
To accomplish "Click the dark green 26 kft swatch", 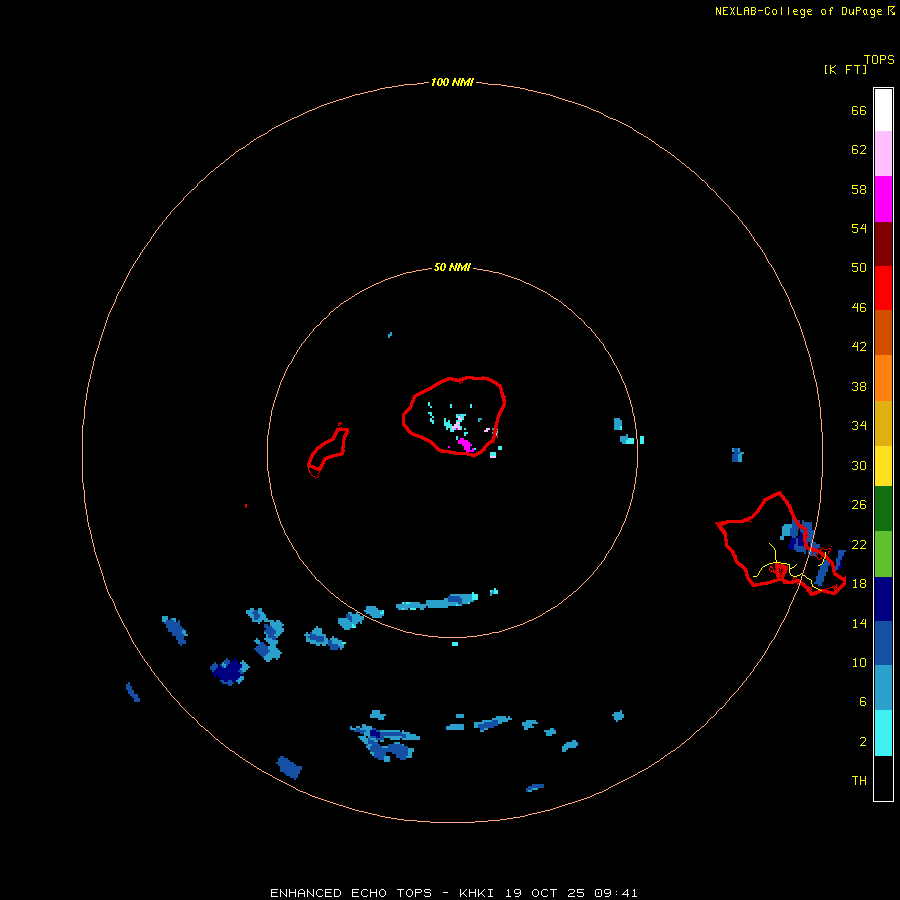I will coord(883,509).
